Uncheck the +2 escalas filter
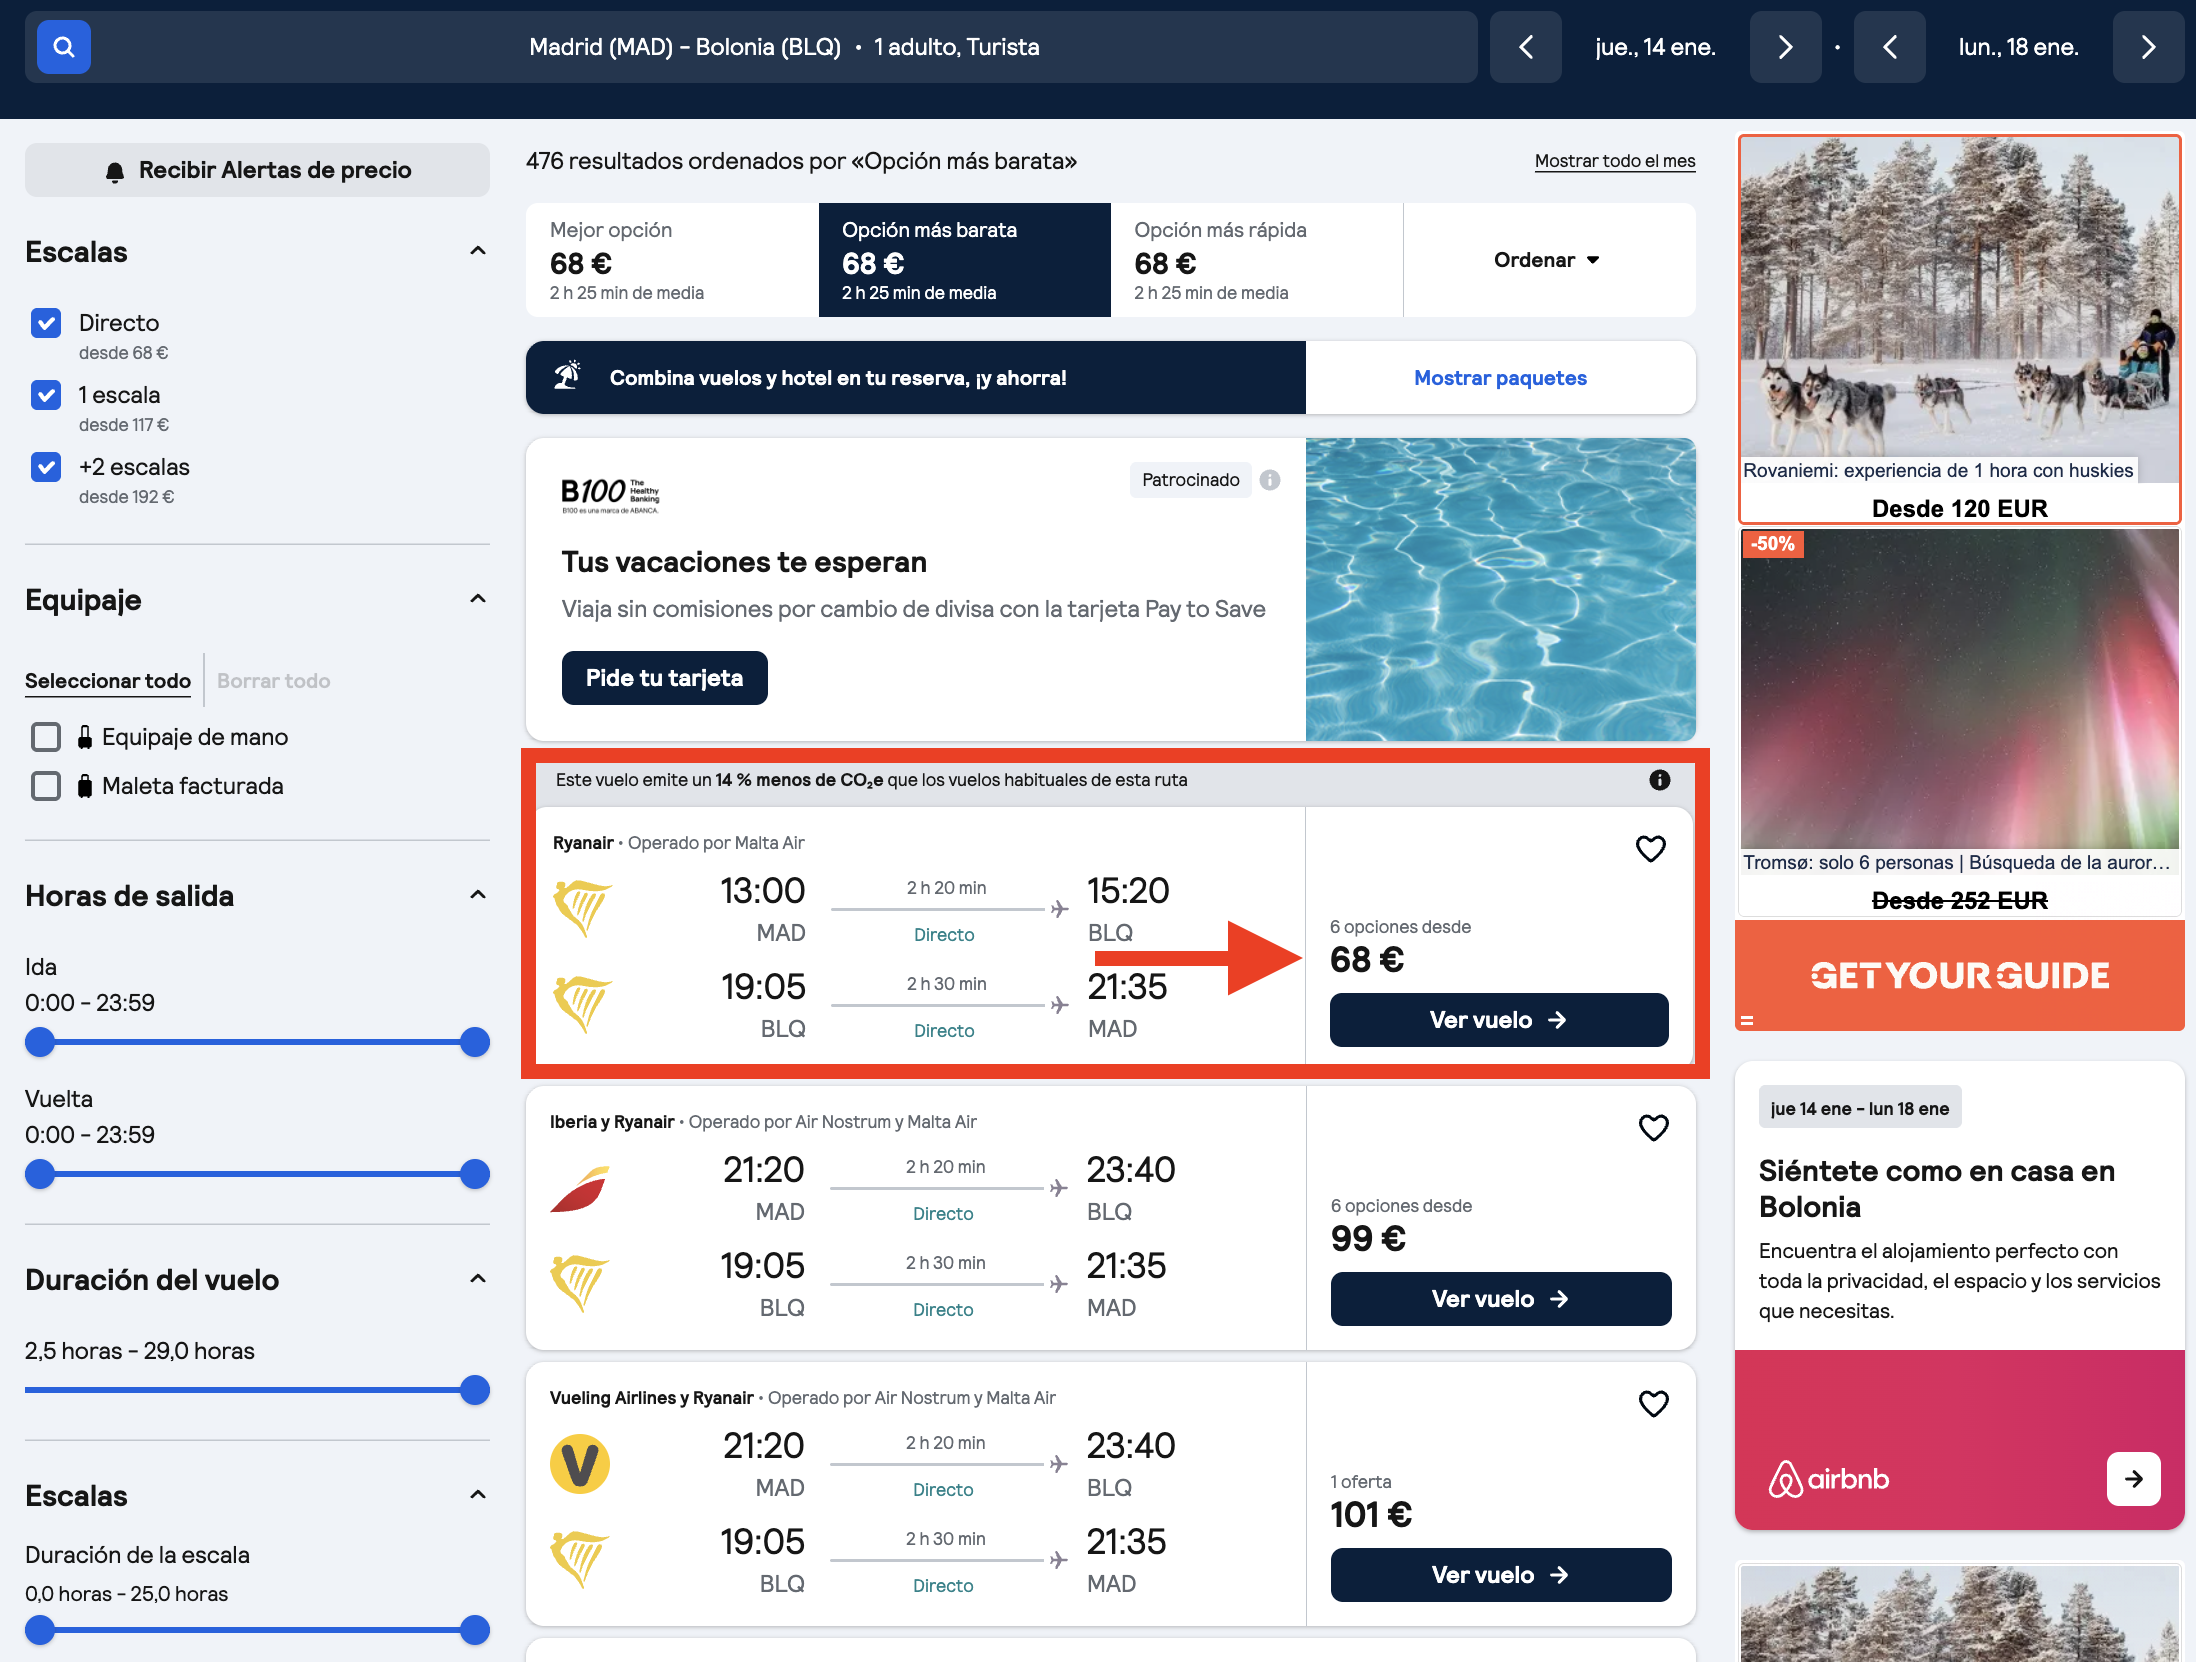2196x1662 pixels. tap(46, 467)
